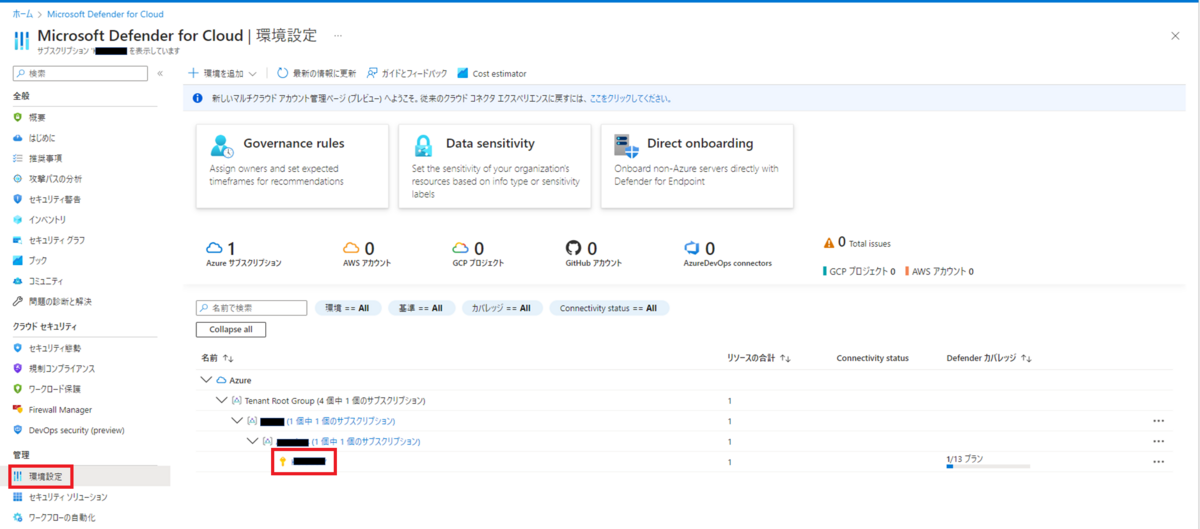Close the 環境設定 blade
This screenshot has height=529, width=1200.
1175,35
